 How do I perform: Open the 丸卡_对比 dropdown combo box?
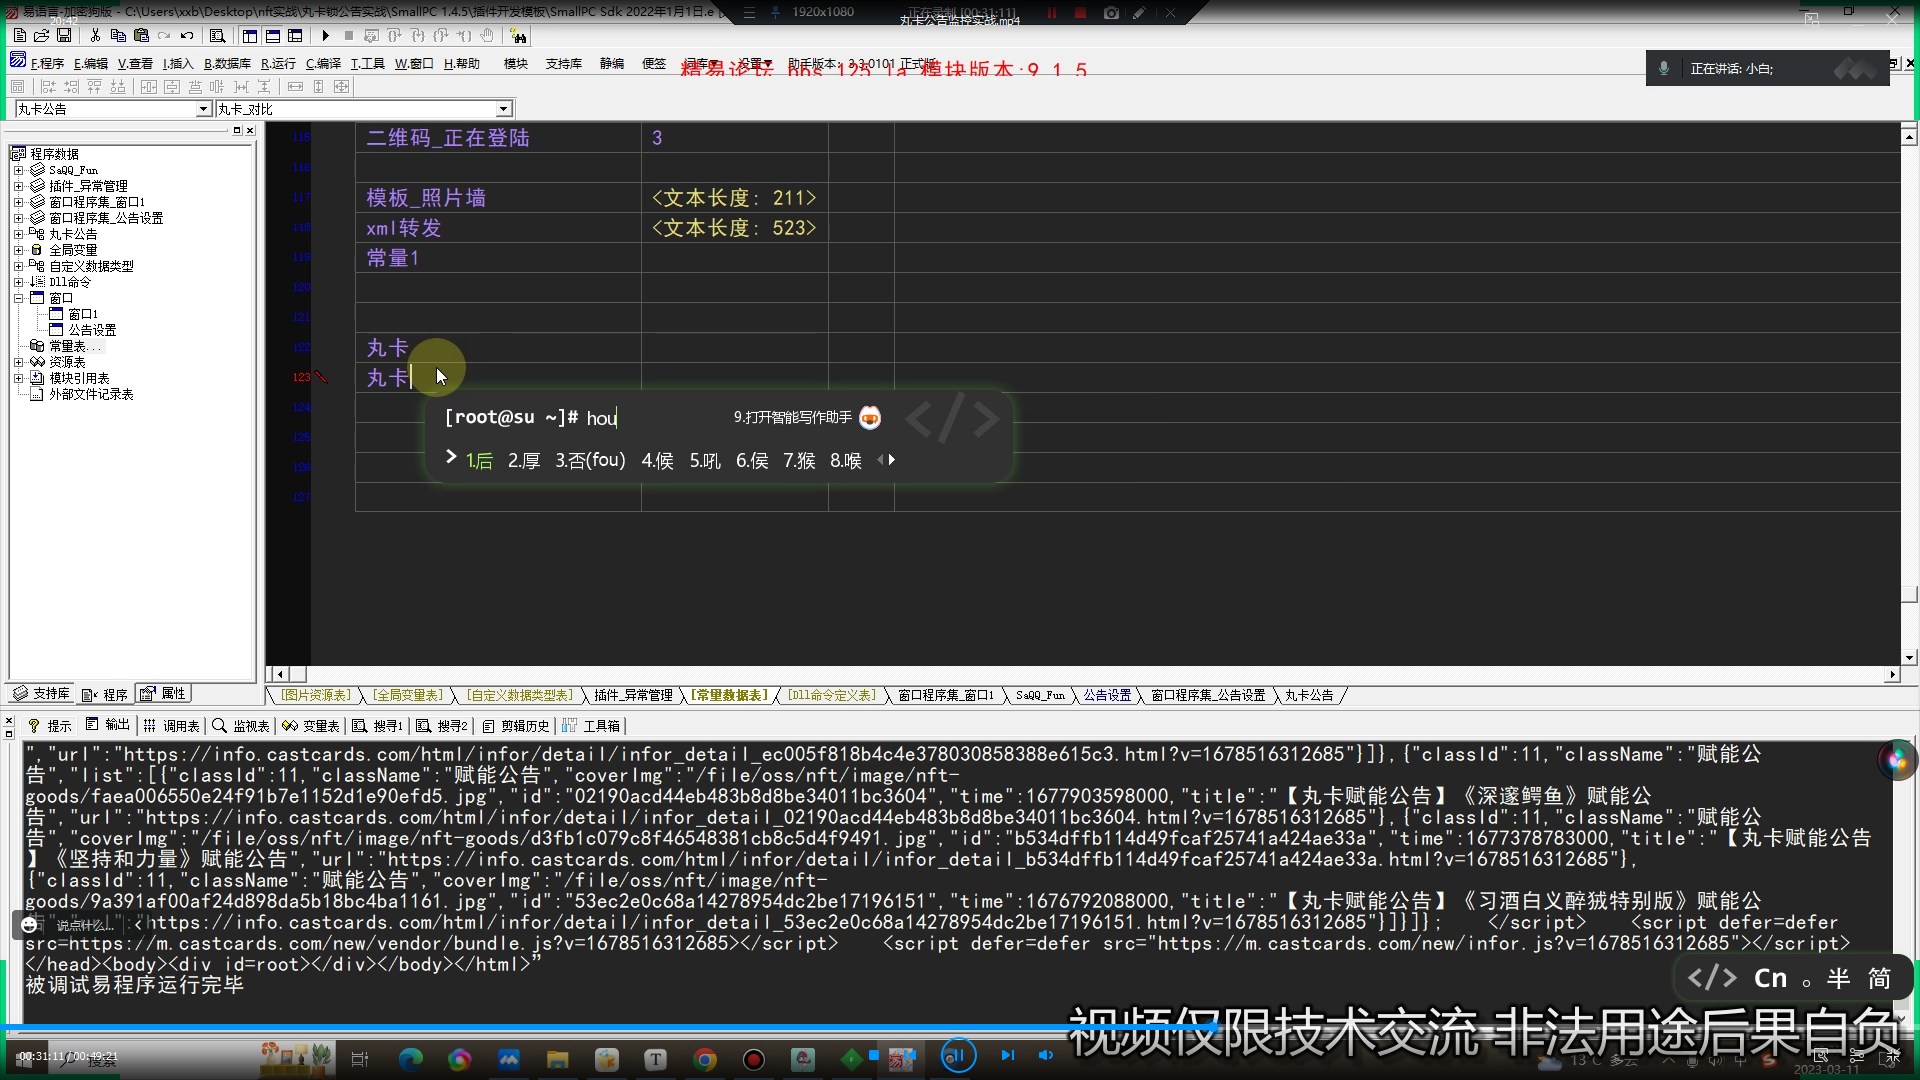pos(504,109)
